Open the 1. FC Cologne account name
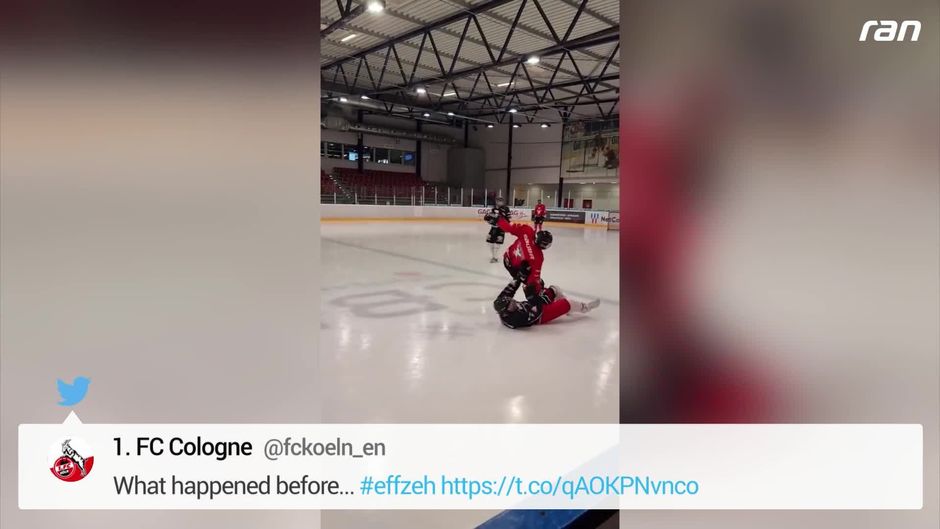Screen dimensions: 940x529 (x=183, y=447)
